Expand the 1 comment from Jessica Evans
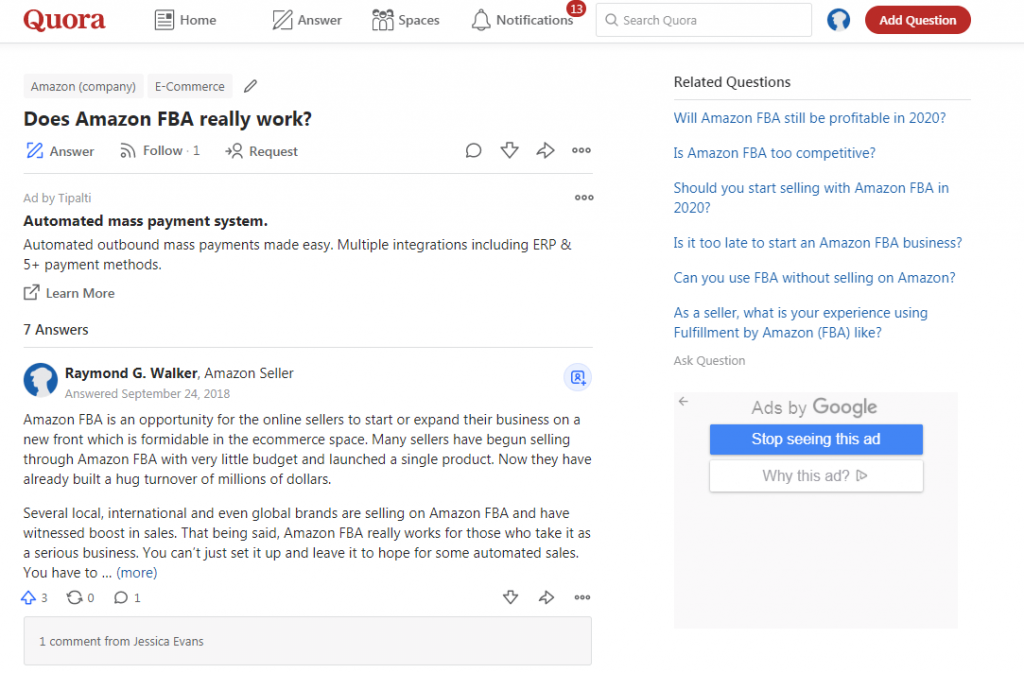 pyautogui.click(x=308, y=642)
